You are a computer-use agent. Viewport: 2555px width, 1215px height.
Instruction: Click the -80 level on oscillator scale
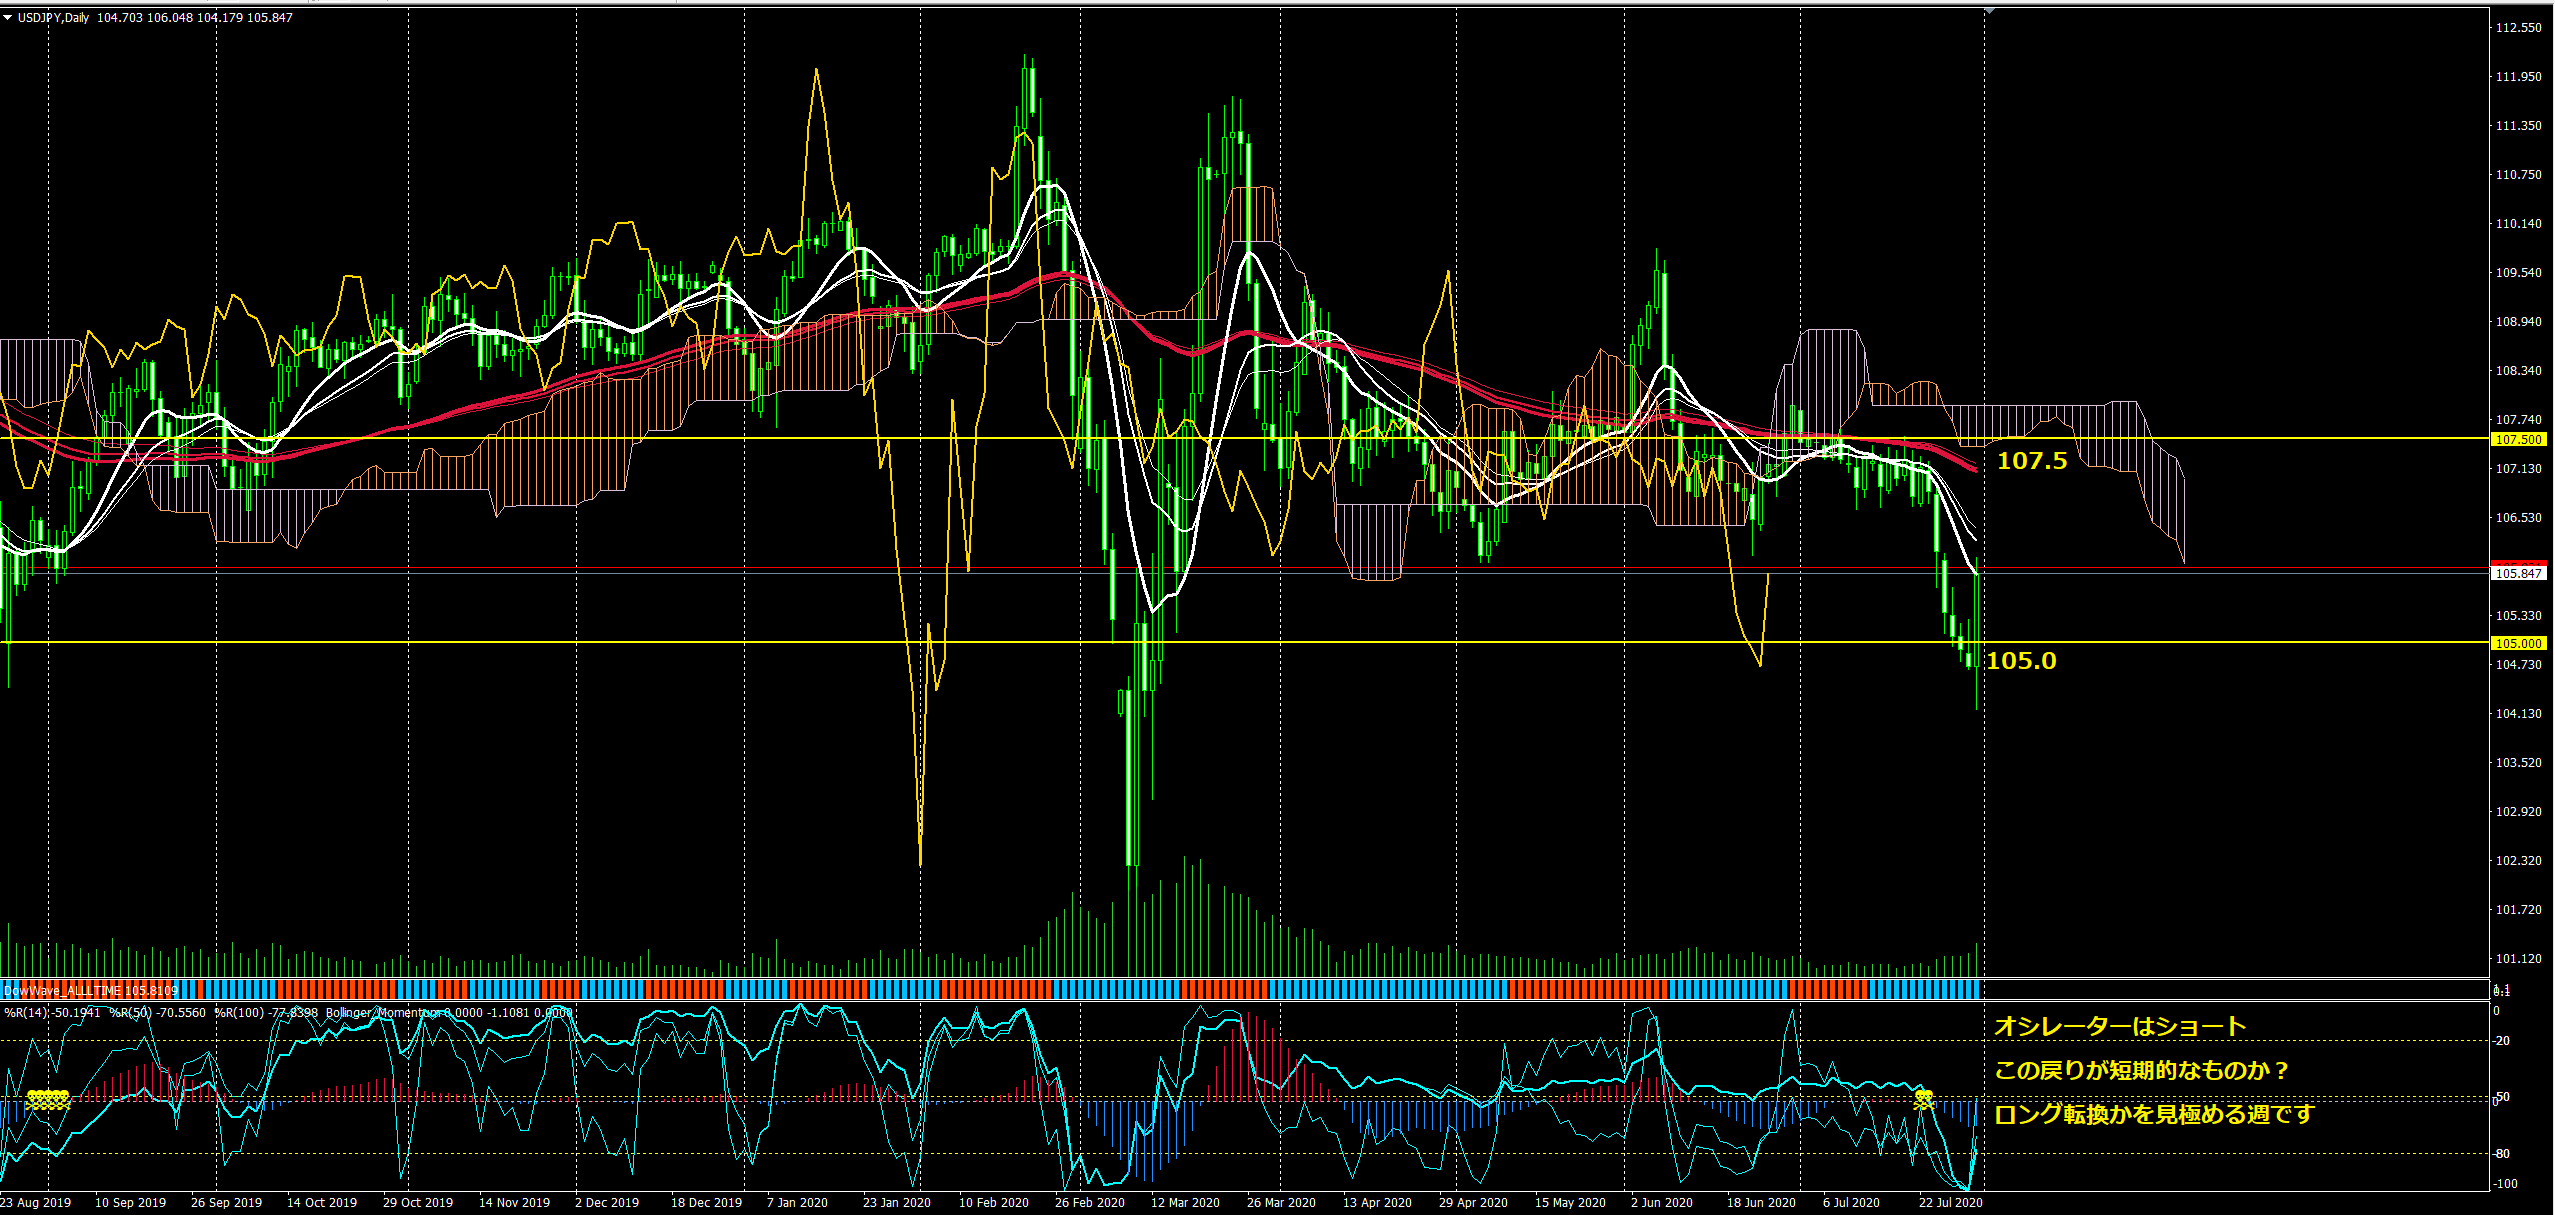pos(2501,1153)
